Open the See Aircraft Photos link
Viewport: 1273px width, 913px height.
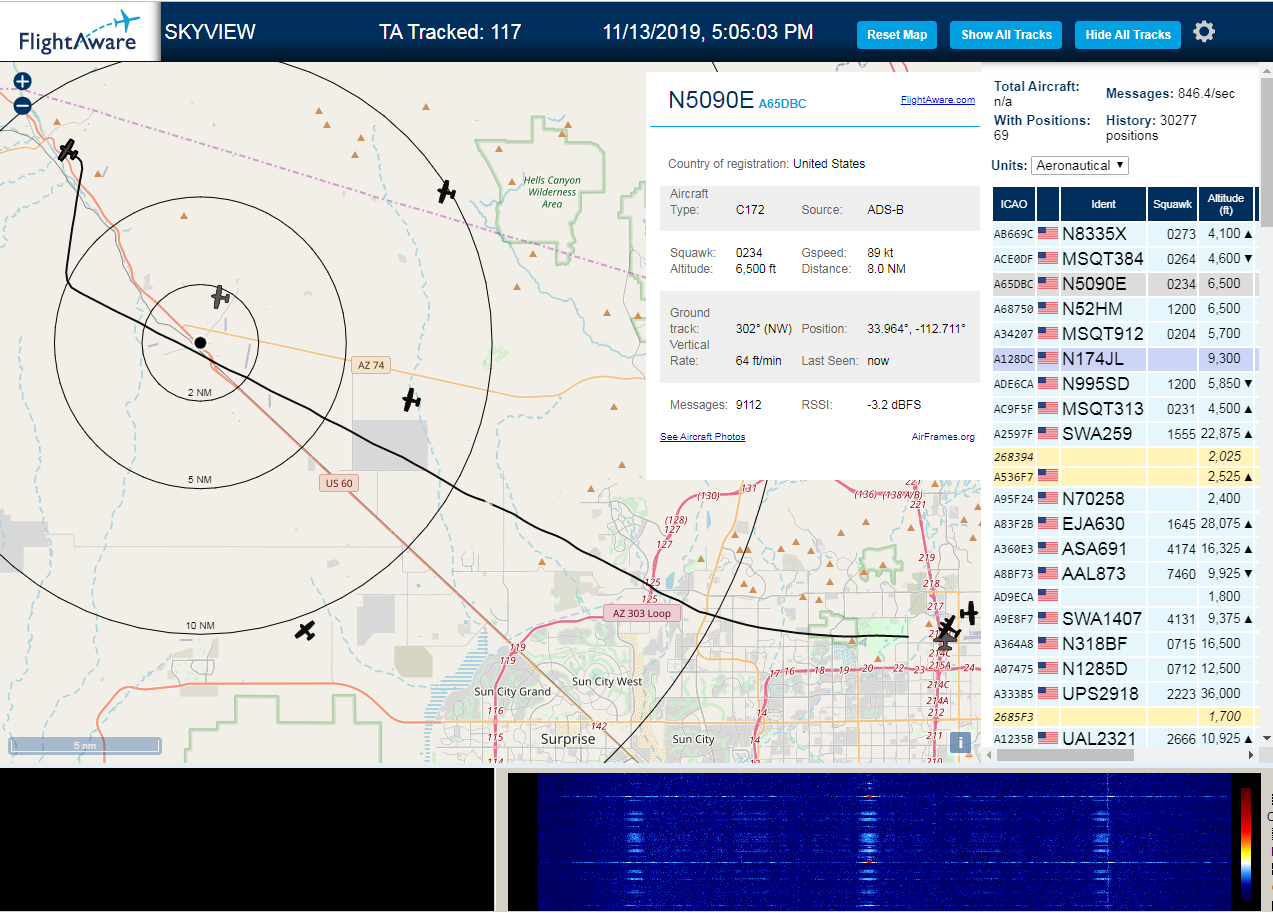pos(702,437)
